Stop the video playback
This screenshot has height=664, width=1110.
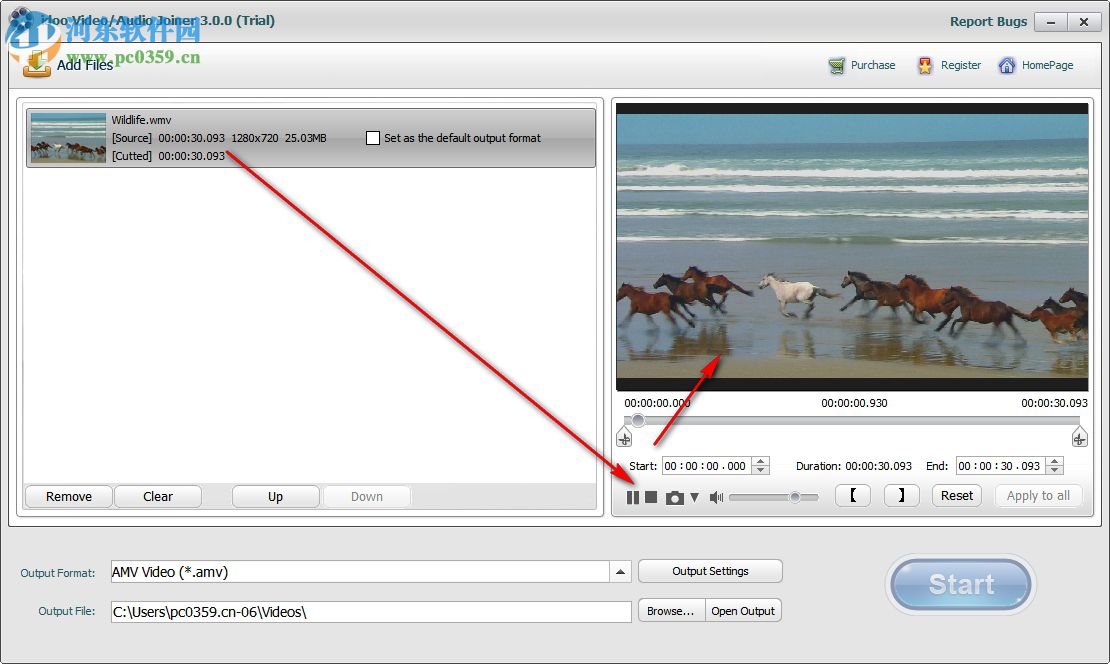651,498
